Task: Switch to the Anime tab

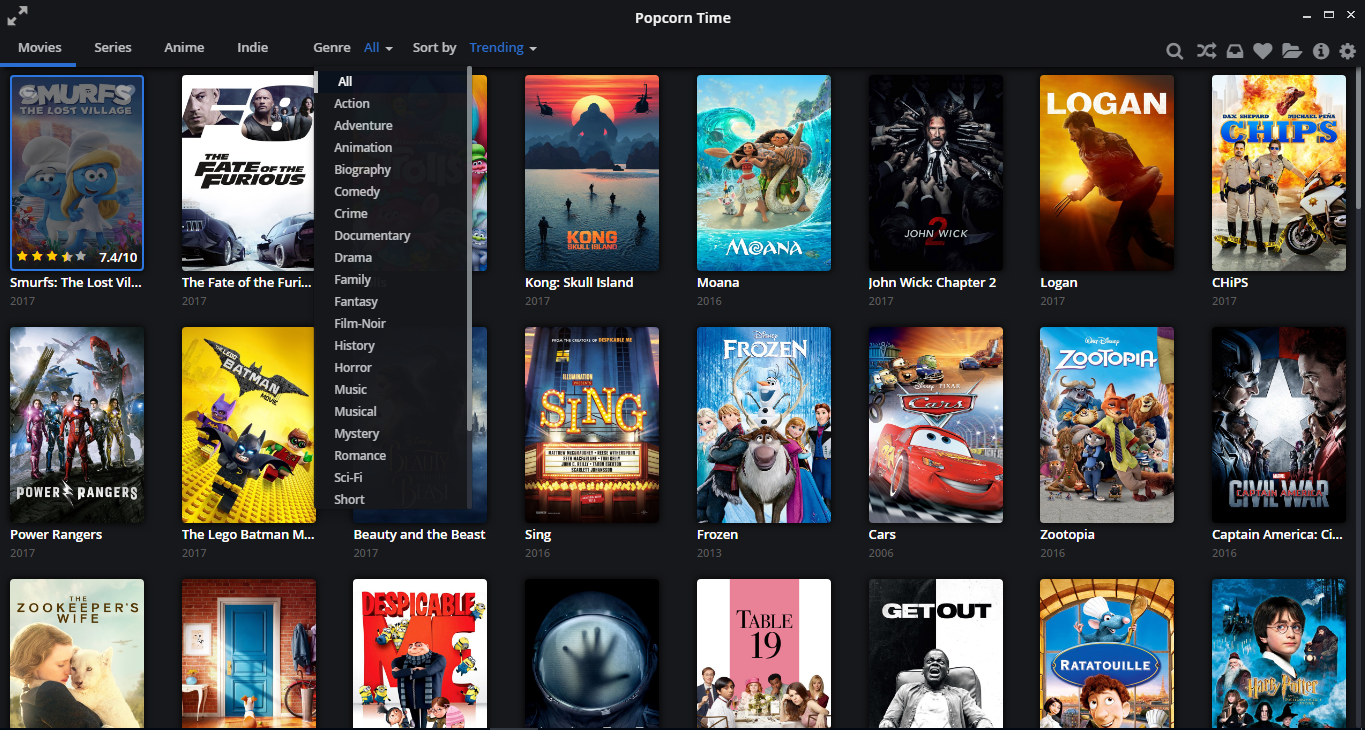Action: [x=184, y=47]
